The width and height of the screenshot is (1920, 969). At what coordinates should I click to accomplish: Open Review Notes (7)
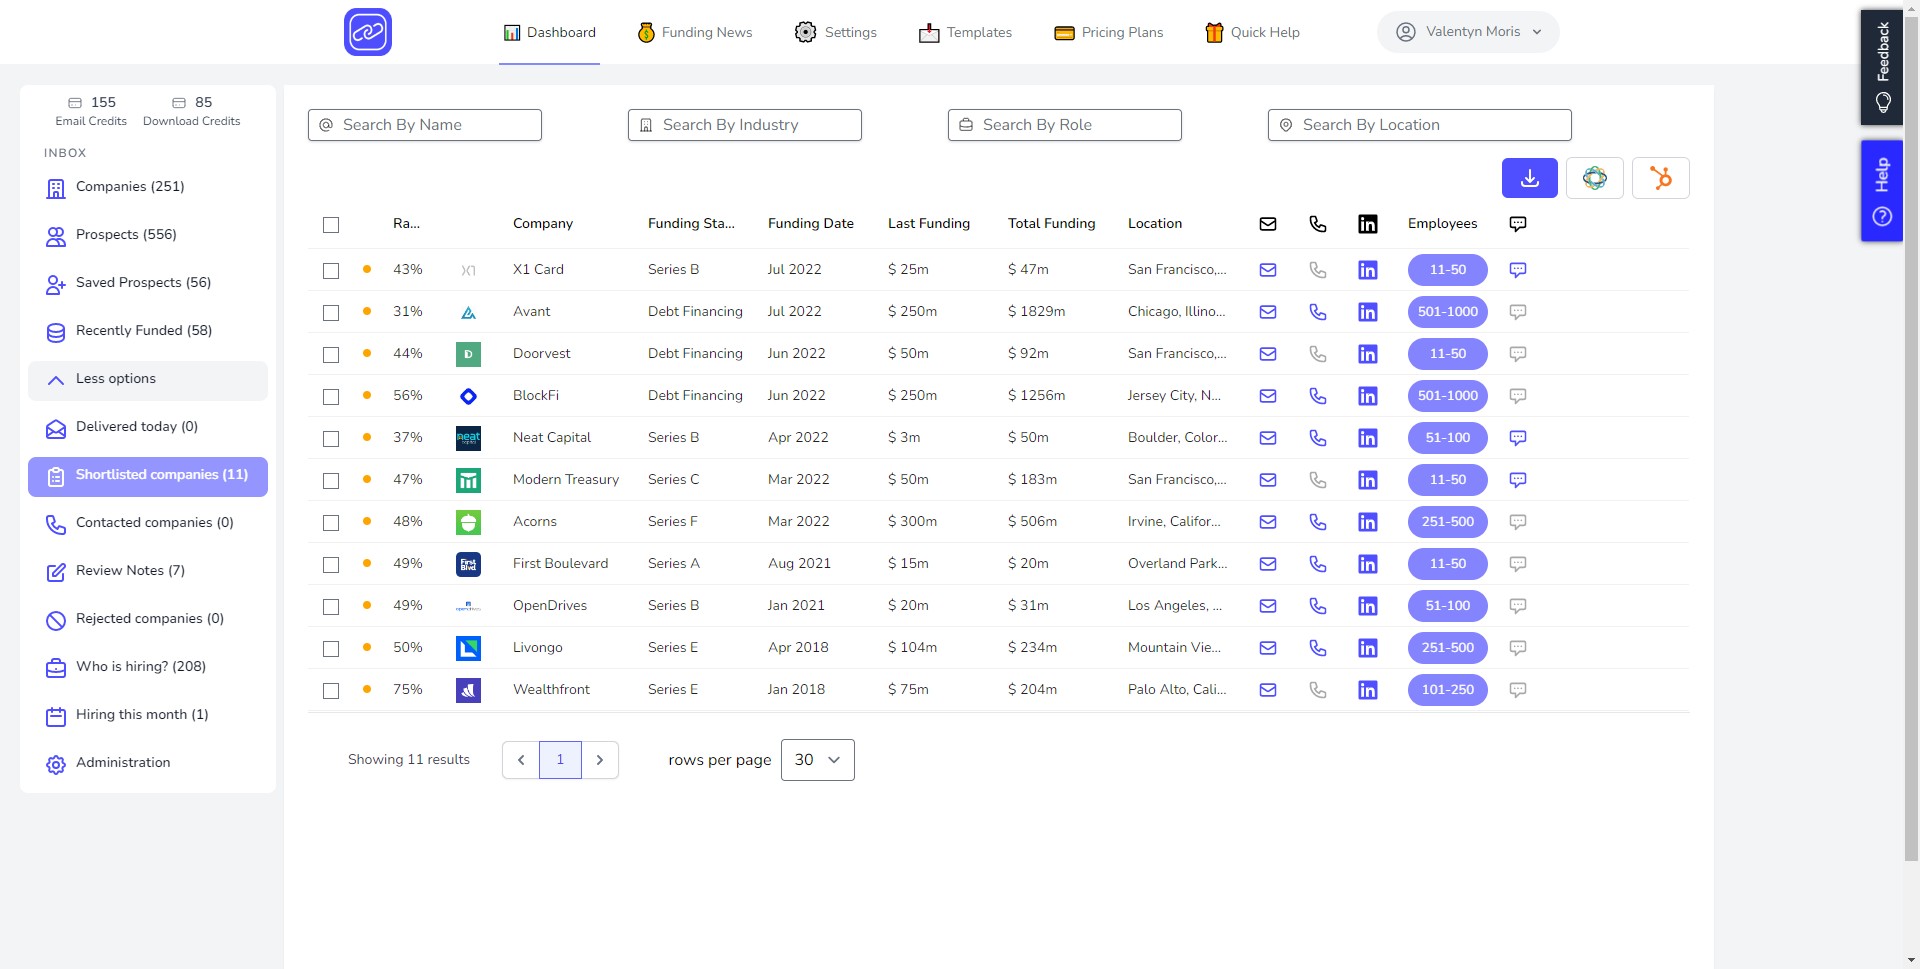point(148,571)
